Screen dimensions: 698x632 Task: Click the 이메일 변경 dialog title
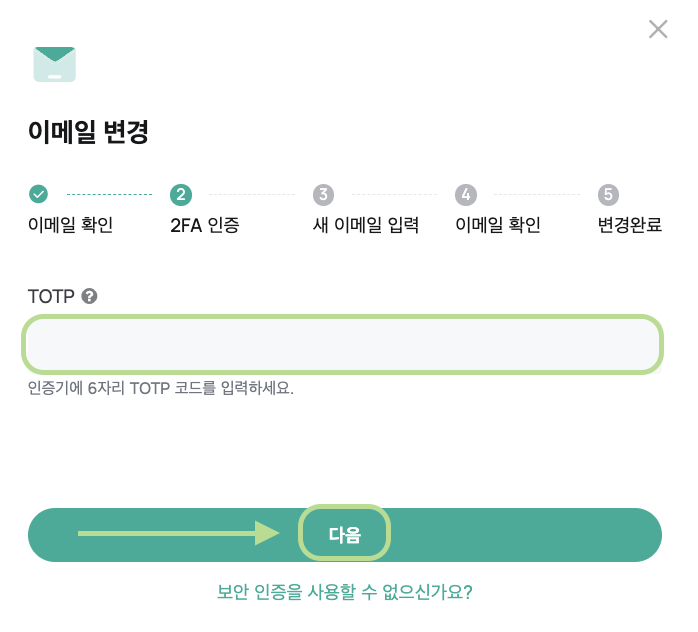point(88,132)
